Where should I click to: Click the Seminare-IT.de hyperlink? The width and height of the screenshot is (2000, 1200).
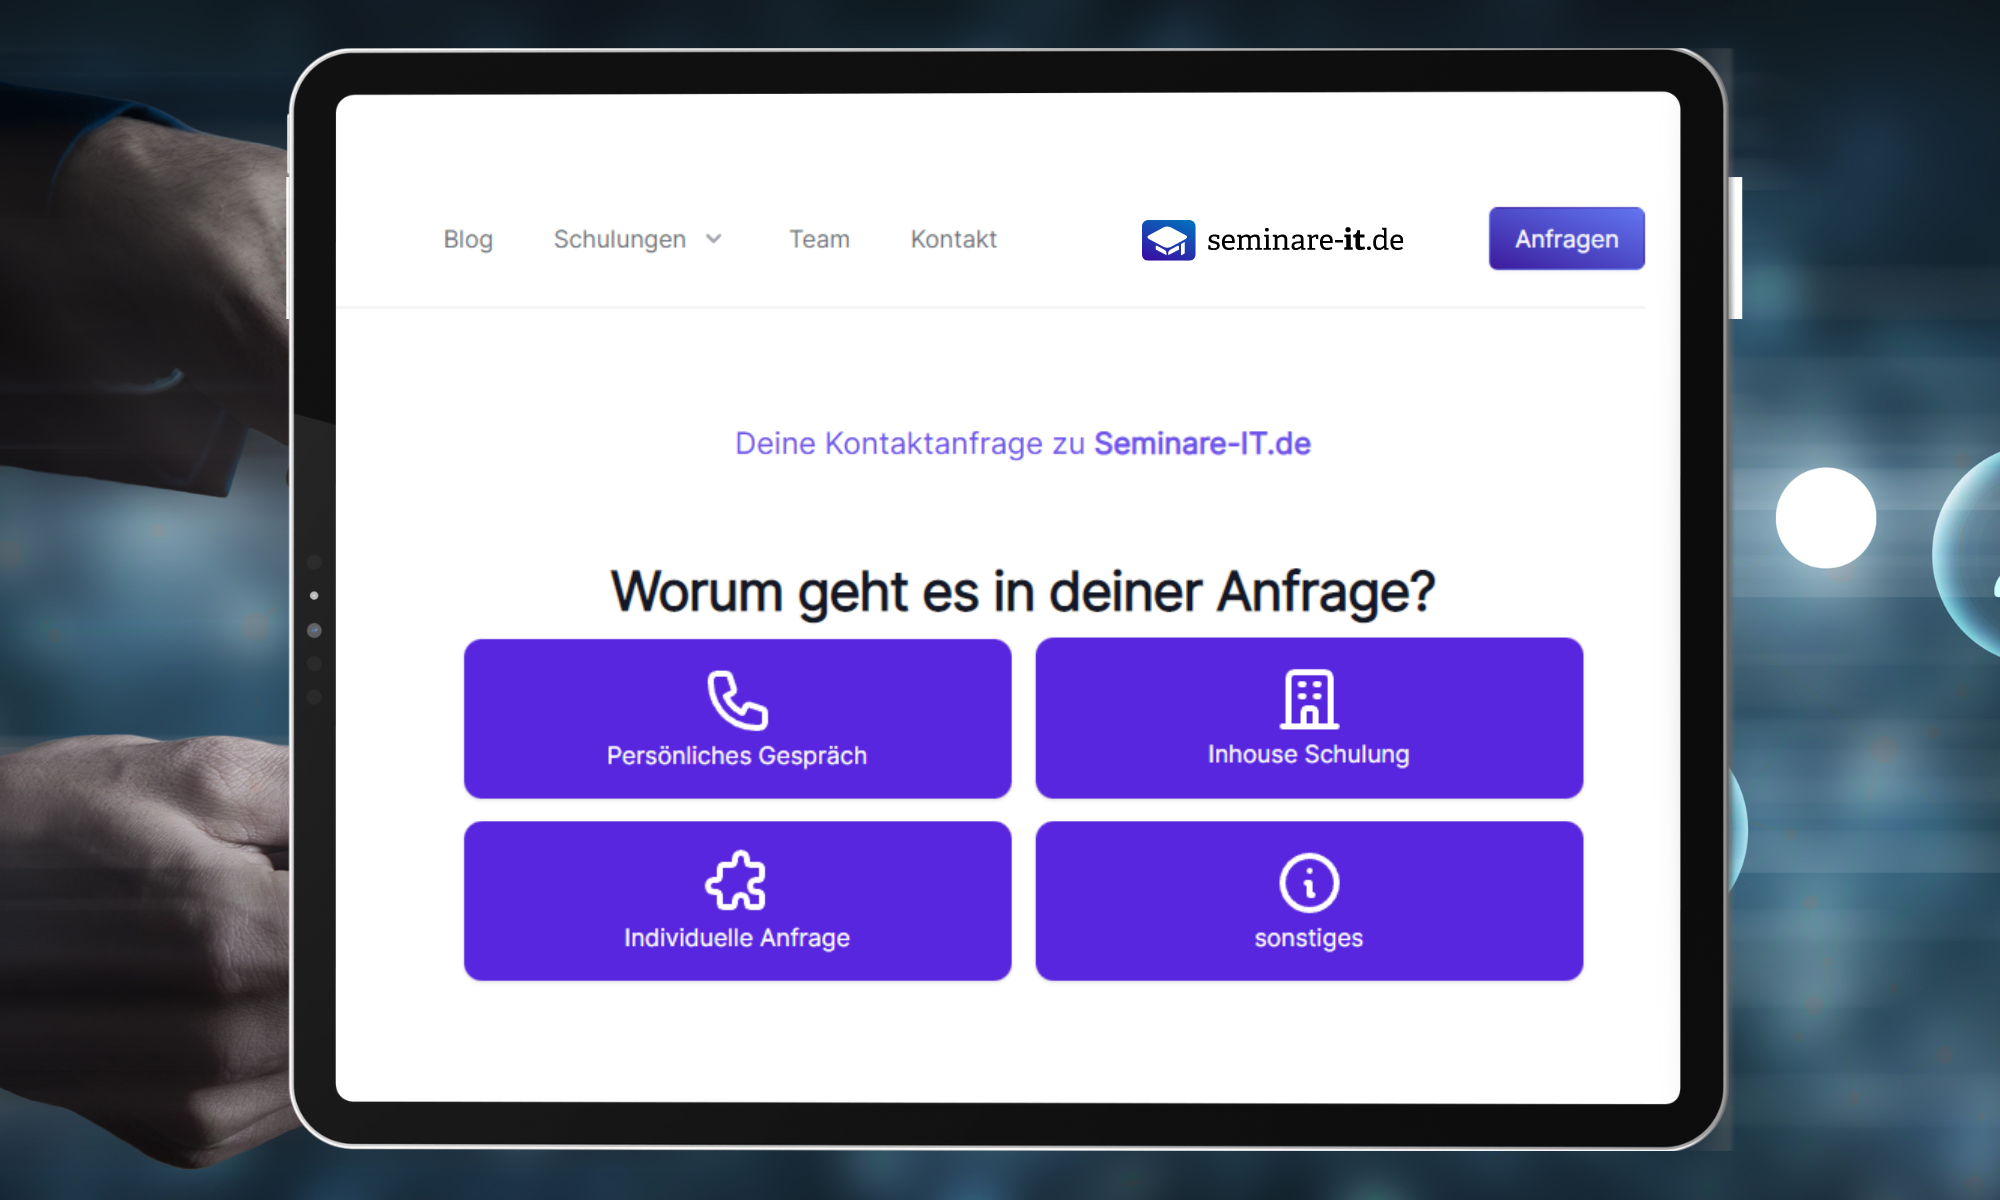tap(1204, 440)
